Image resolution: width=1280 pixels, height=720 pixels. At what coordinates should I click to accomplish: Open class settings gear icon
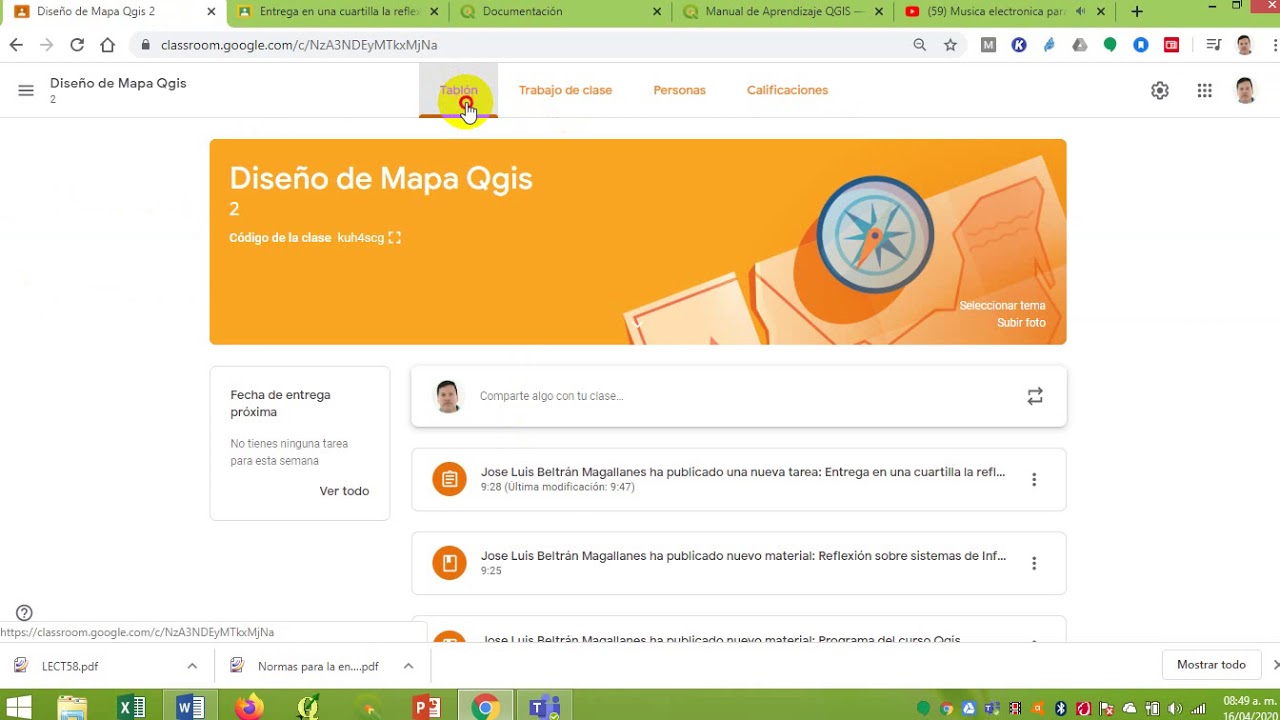(1160, 91)
